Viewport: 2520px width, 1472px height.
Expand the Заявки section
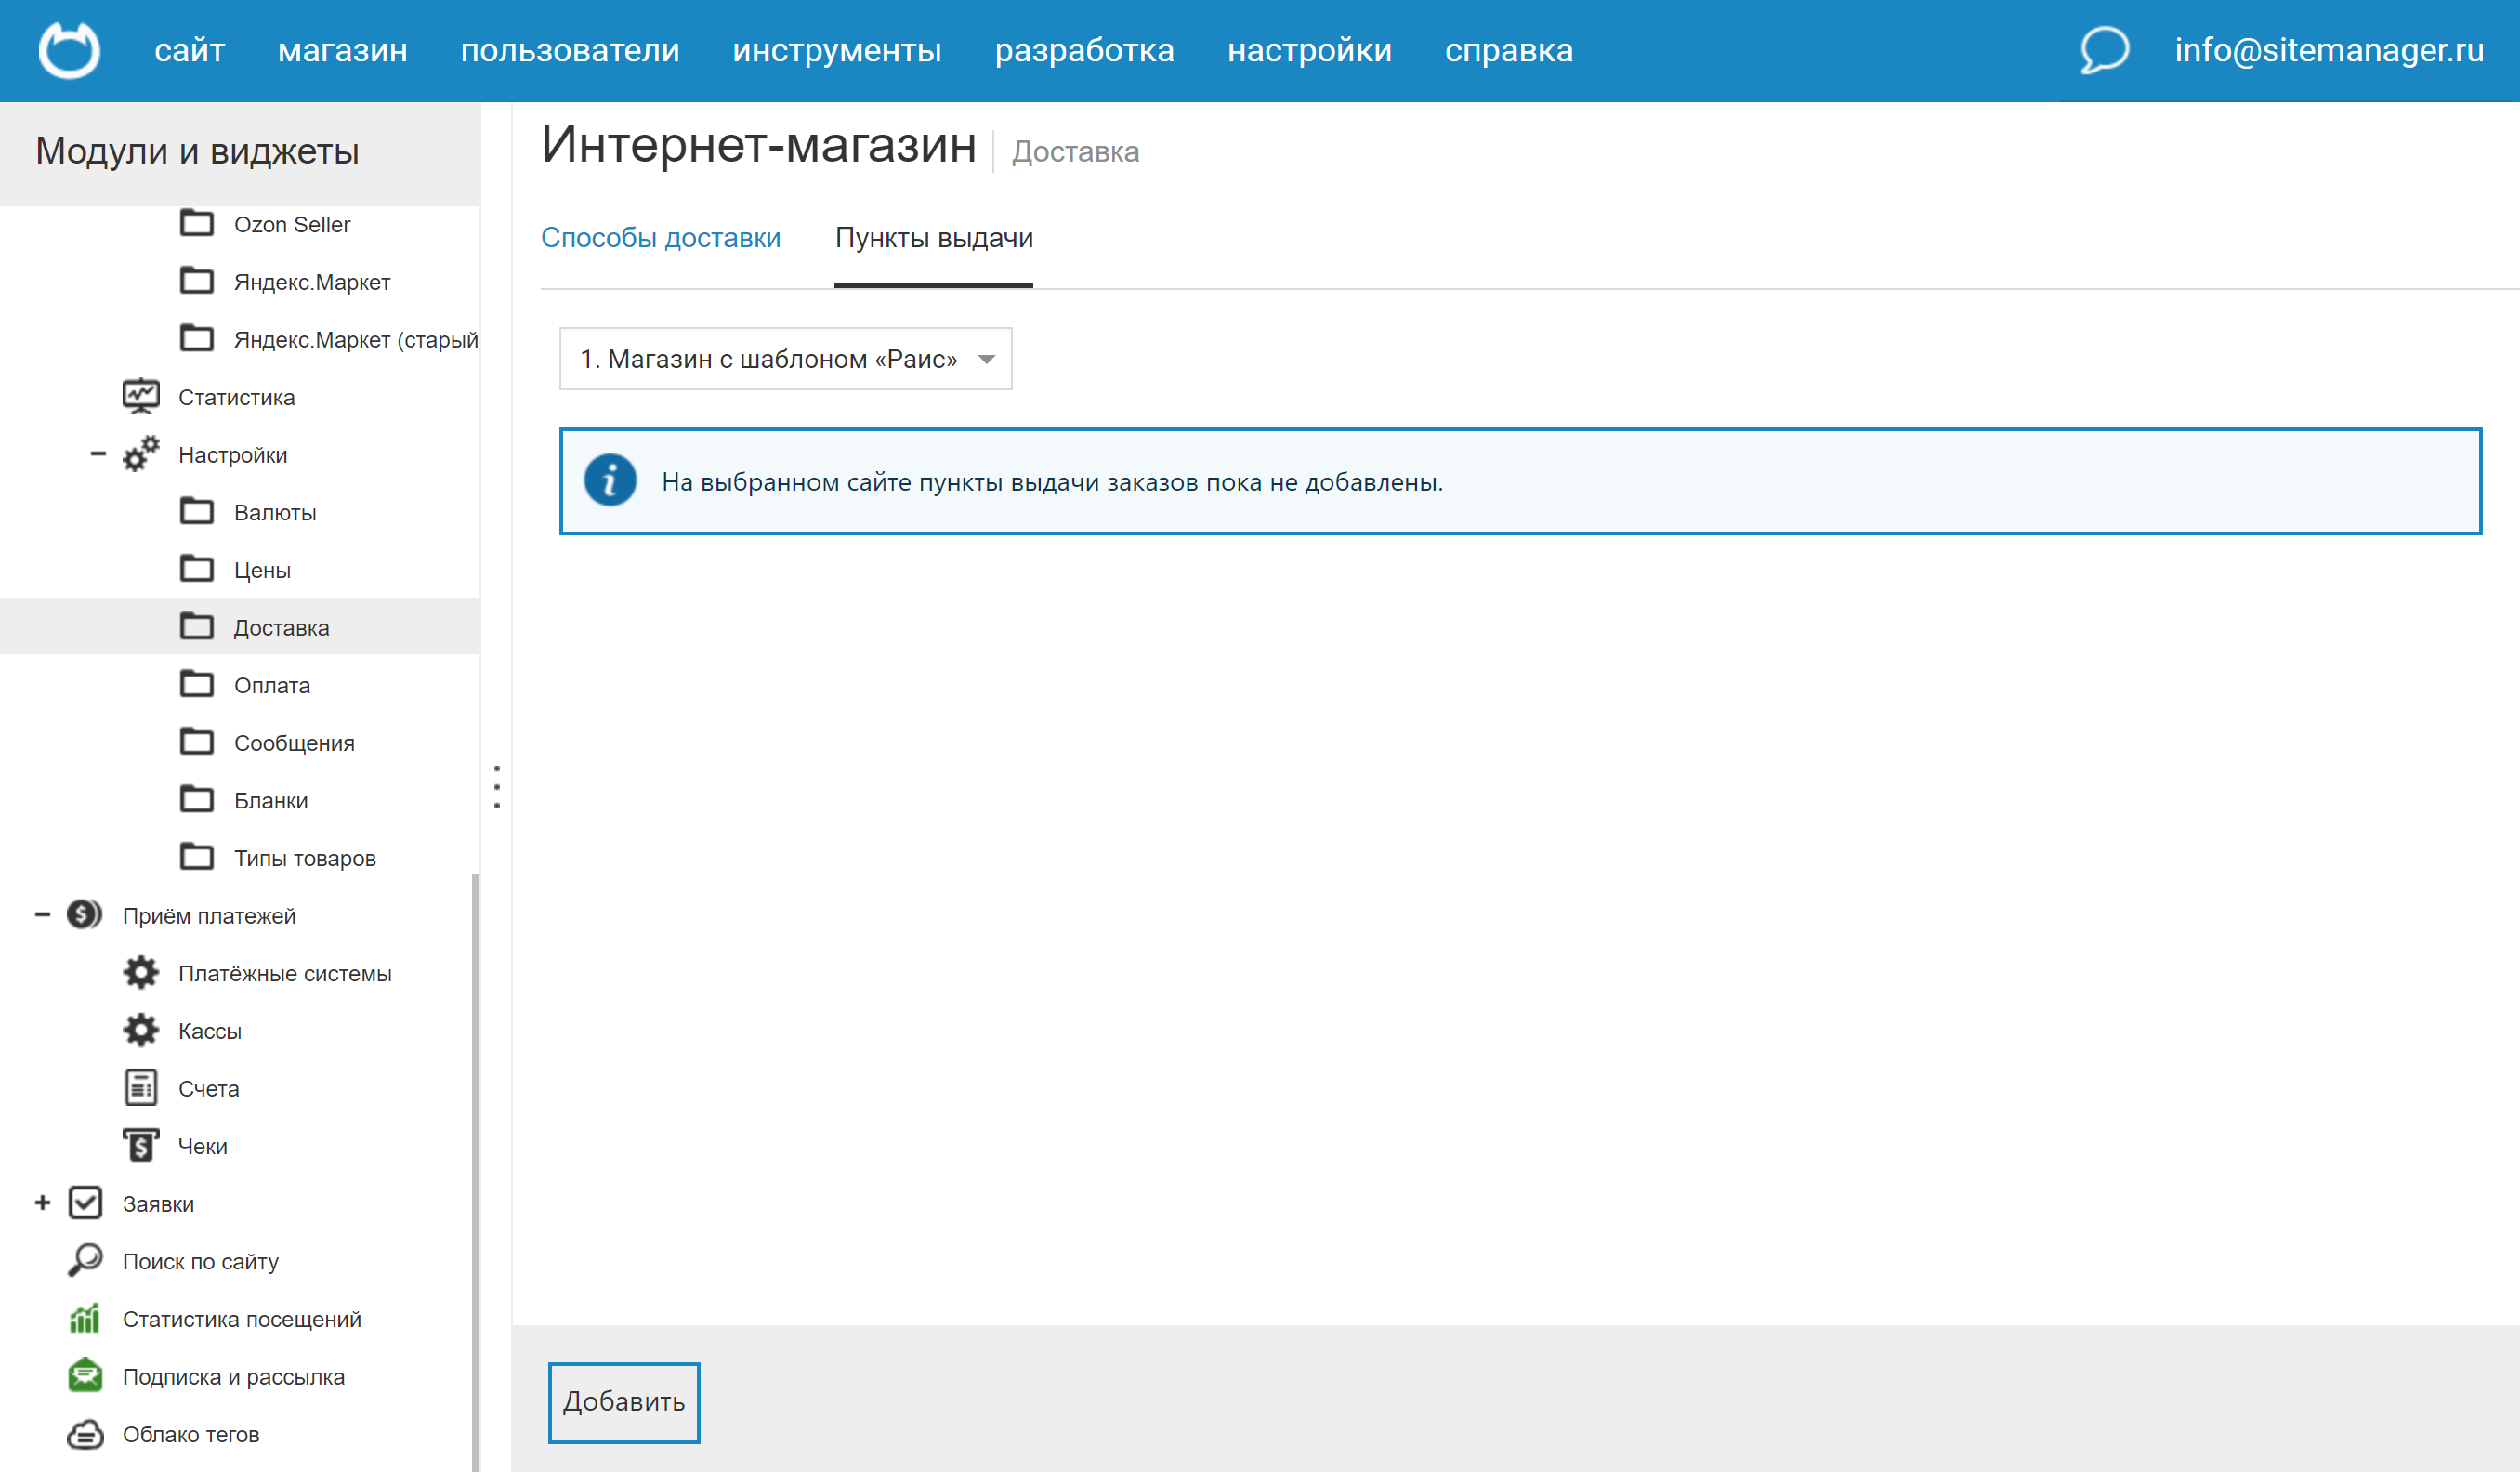point(42,1203)
